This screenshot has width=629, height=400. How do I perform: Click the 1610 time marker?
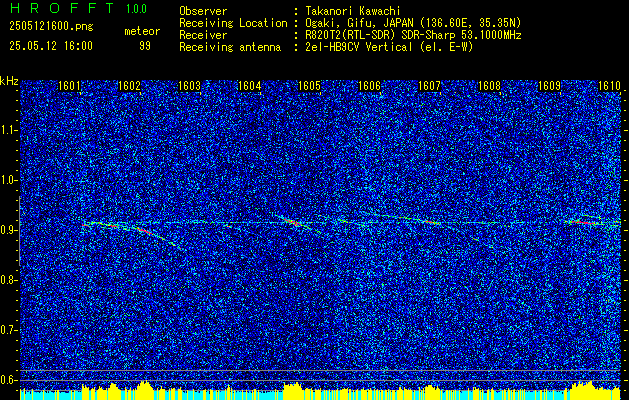coord(610,85)
